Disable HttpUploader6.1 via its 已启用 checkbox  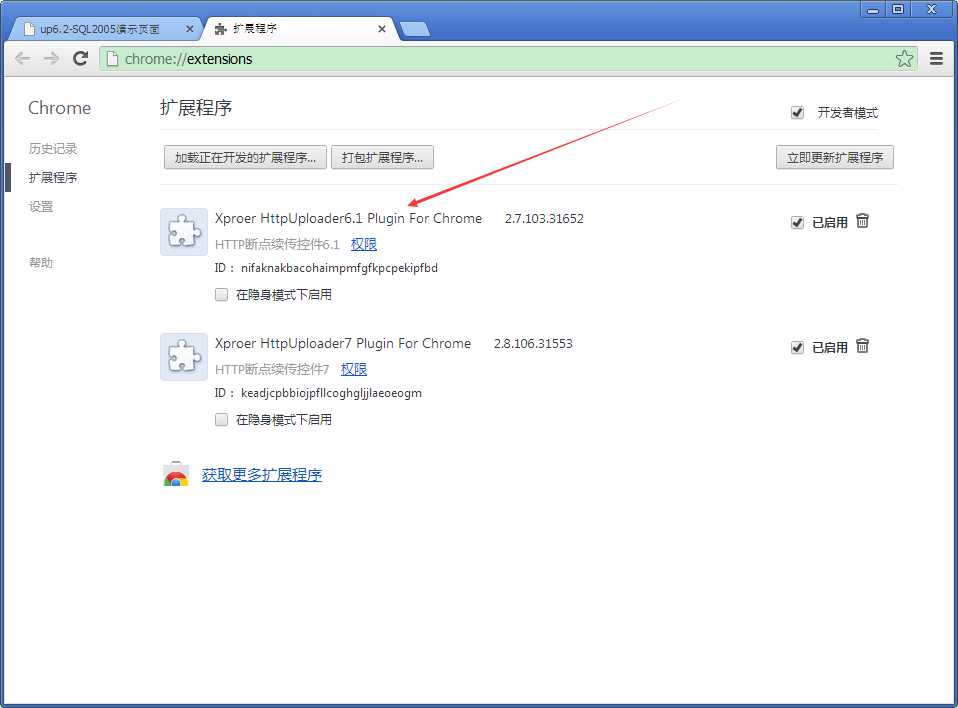(797, 222)
